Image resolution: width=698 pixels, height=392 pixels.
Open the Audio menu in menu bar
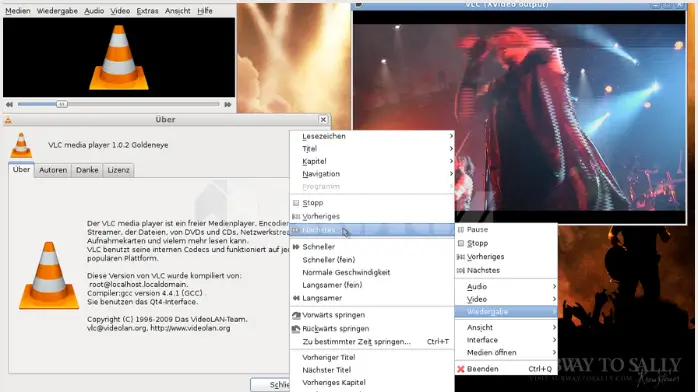point(94,11)
